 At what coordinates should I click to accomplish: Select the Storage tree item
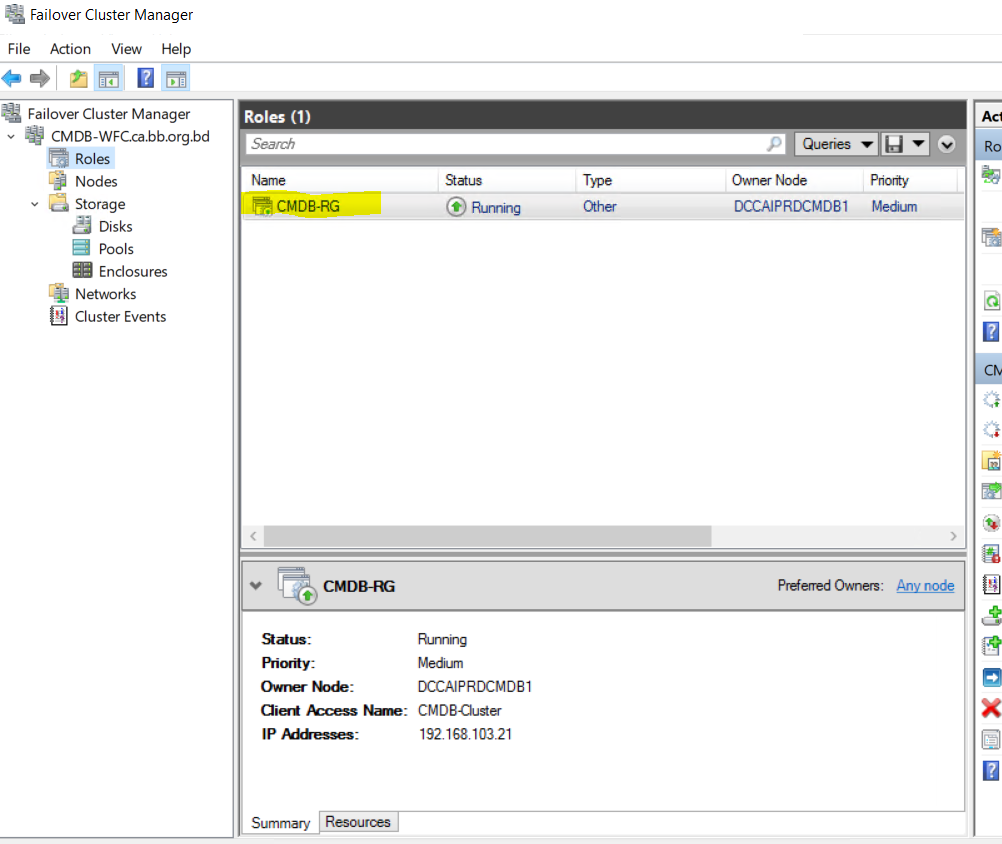[100, 204]
